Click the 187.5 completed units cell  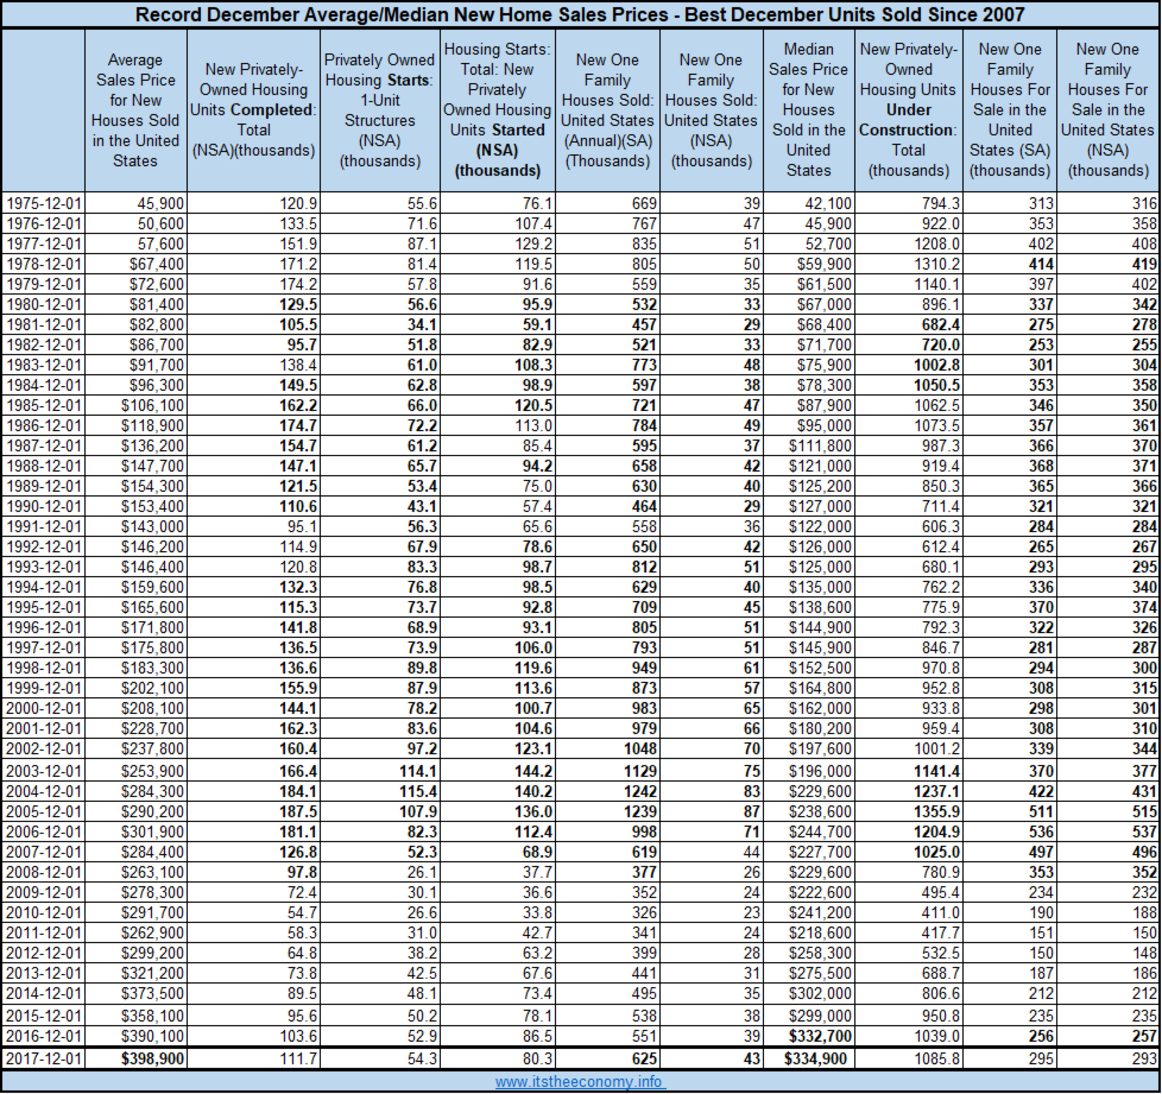click(254, 812)
